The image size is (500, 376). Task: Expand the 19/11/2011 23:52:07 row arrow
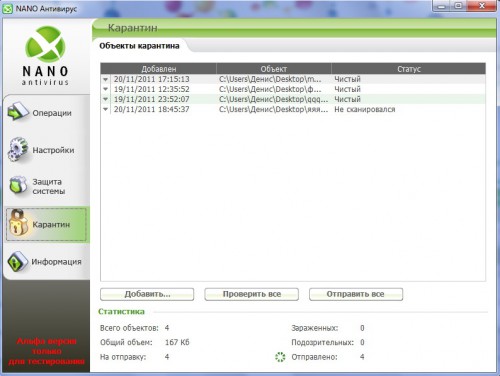pos(105,99)
